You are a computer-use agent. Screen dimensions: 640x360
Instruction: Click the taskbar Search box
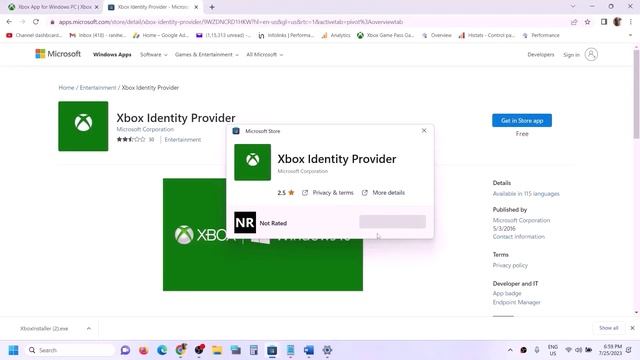70,350
